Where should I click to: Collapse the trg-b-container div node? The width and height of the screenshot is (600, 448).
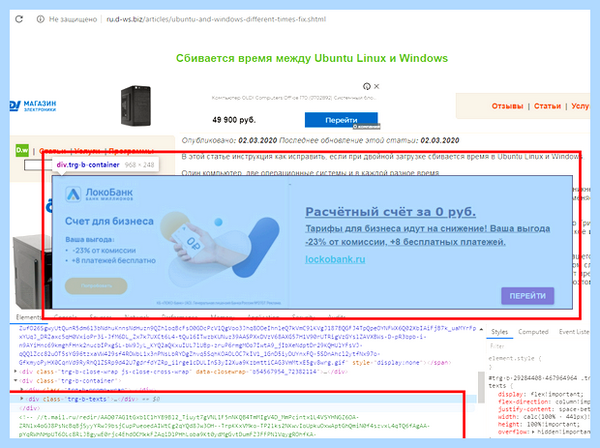[x=15, y=381]
